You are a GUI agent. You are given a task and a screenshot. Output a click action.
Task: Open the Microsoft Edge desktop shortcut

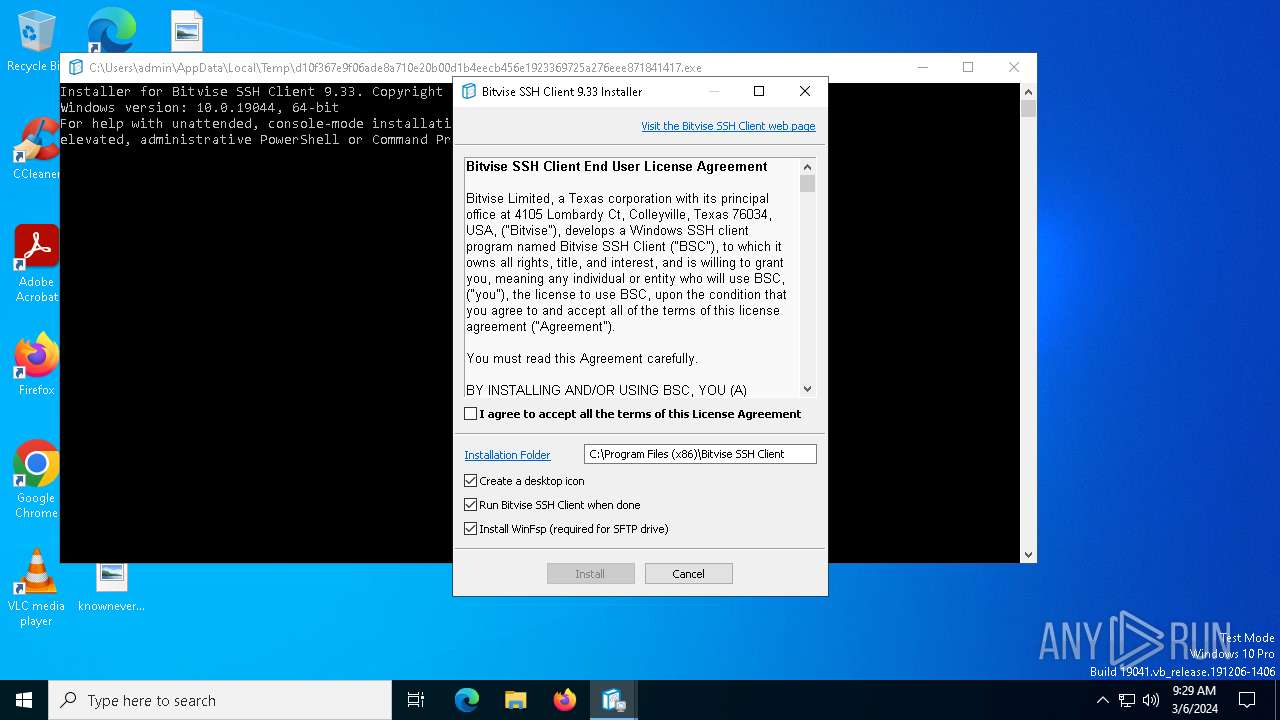(x=111, y=30)
